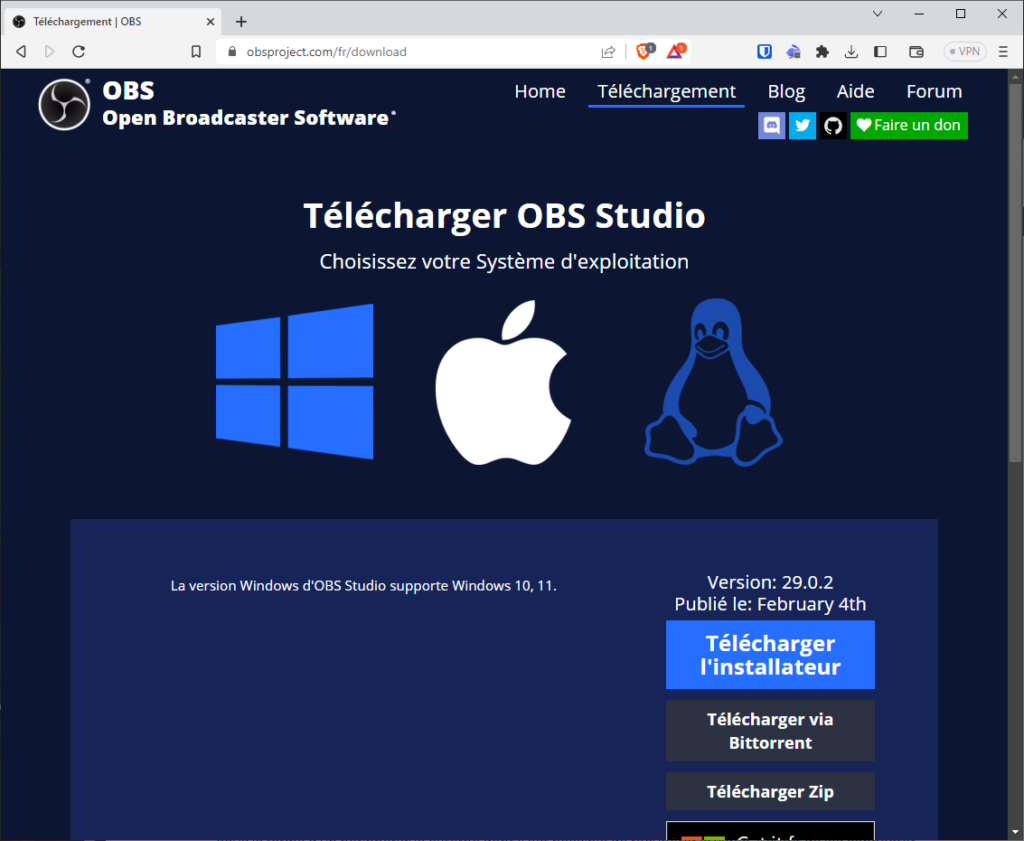Viewport: 1024px width, 841px height.
Task: Select the Apple macOS icon
Action: [504, 383]
